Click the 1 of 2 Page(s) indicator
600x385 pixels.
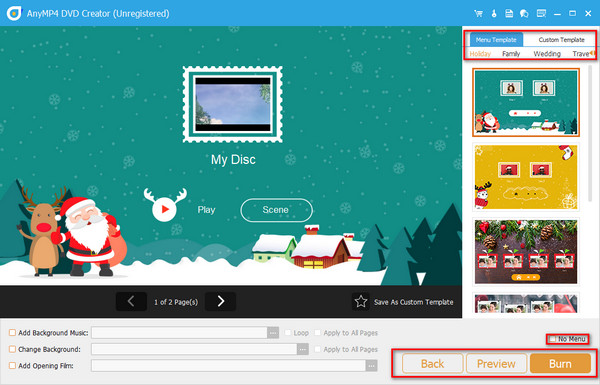pyautogui.click(x=176, y=302)
